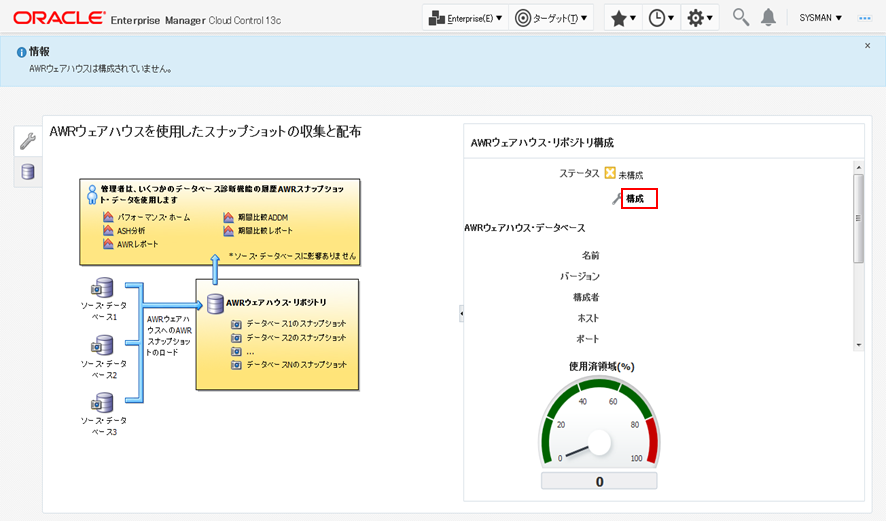Click the ORACLE logo

pos(59,18)
